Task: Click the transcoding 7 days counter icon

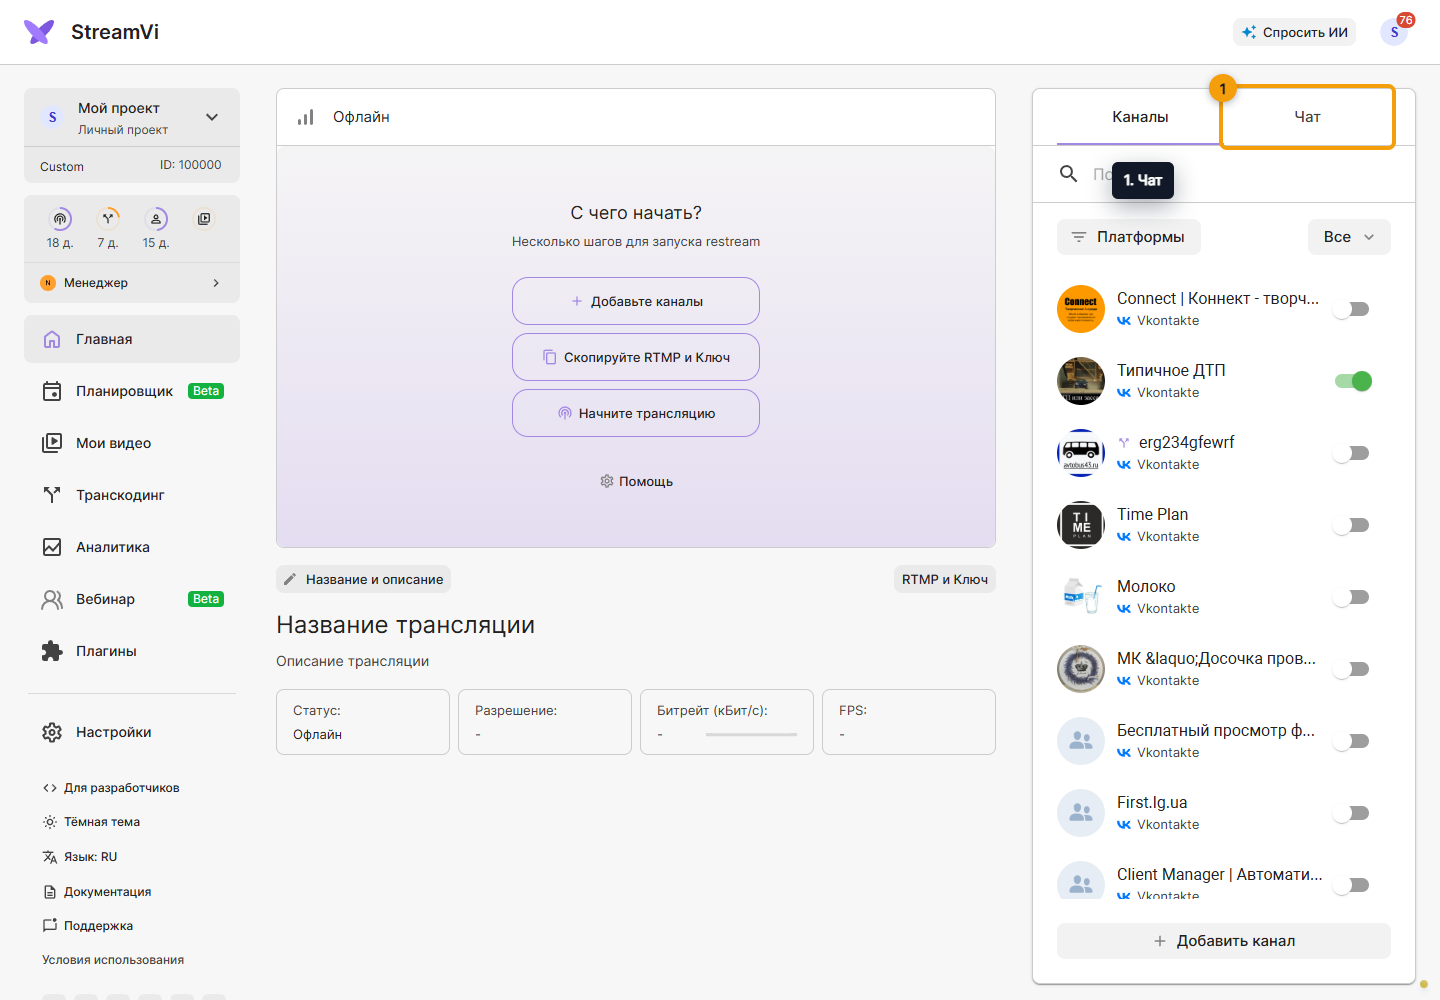Action: (108, 219)
